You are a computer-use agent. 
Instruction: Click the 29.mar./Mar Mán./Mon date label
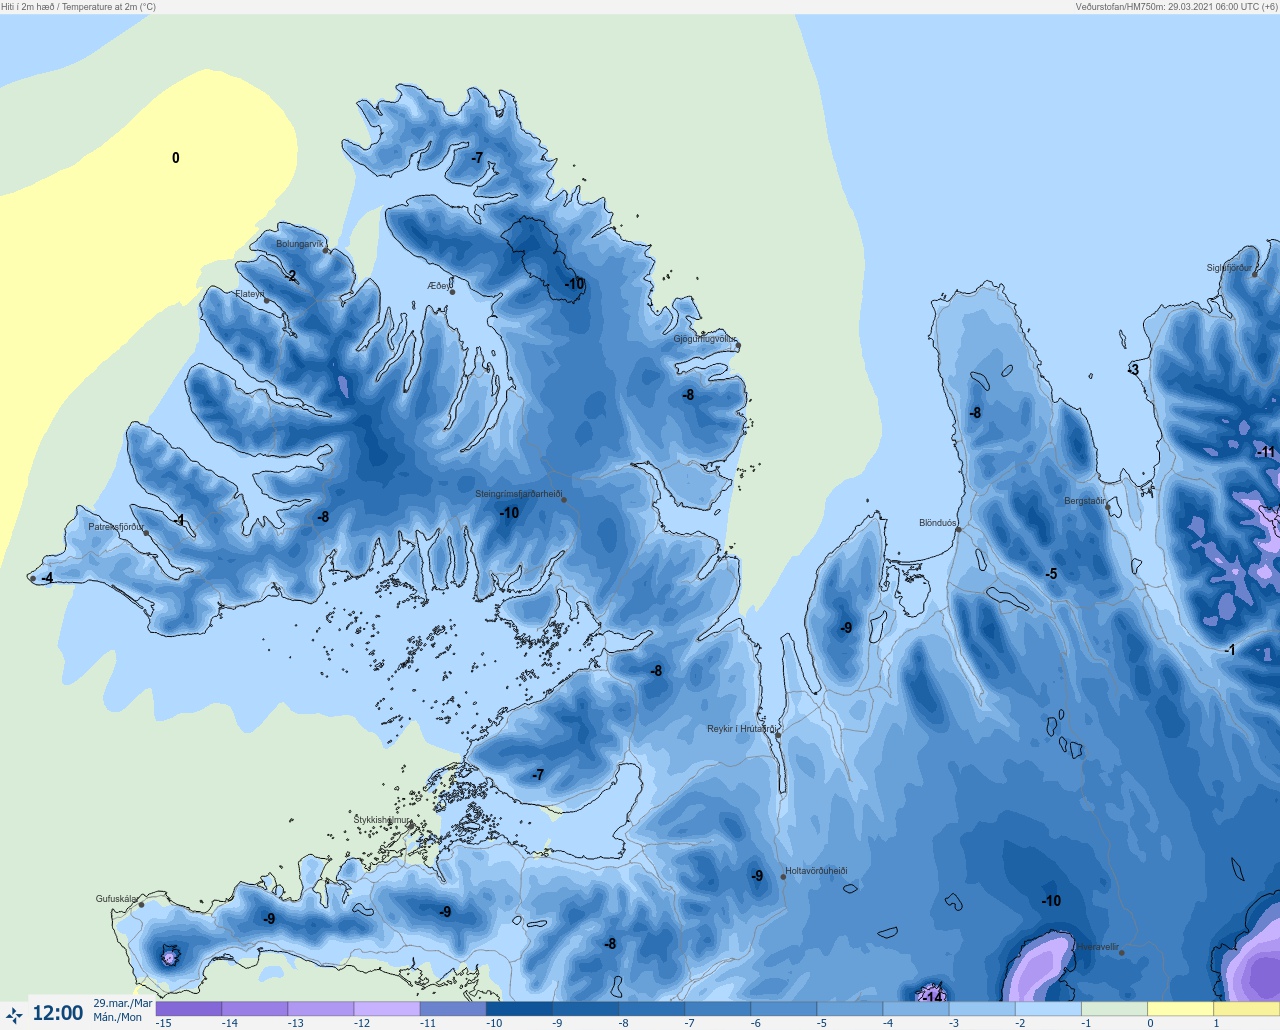122,1010
